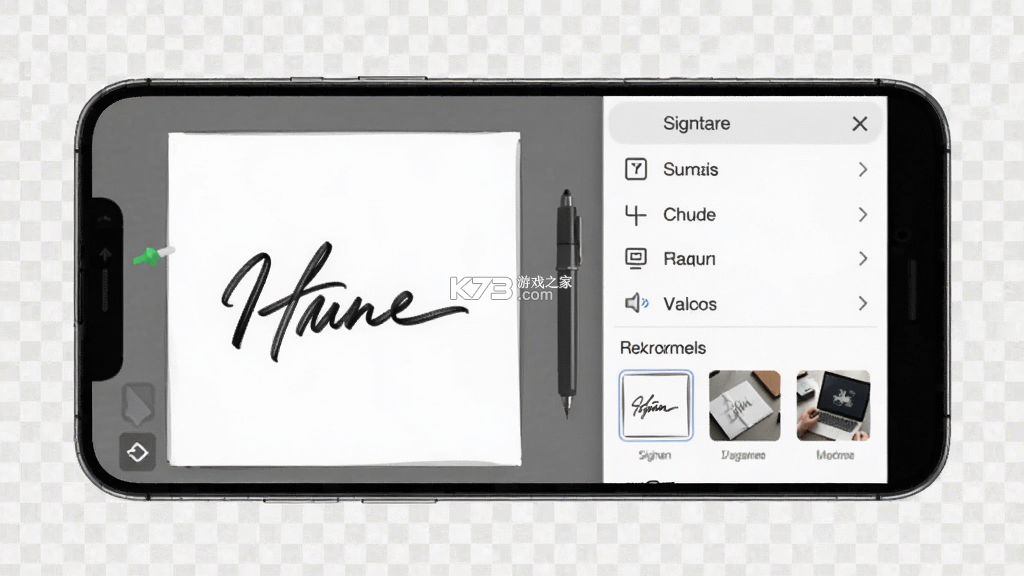Click the handwritten signature on the canvas
Viewport: 1024px width, 576px height.
344,303
